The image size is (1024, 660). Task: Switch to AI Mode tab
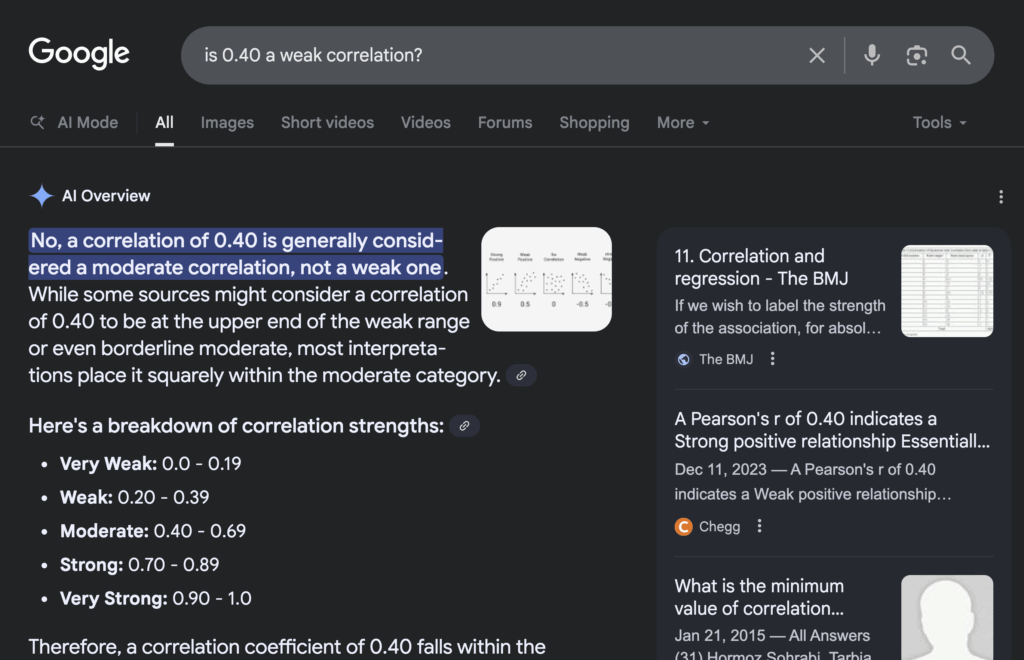tap(75, 122)
